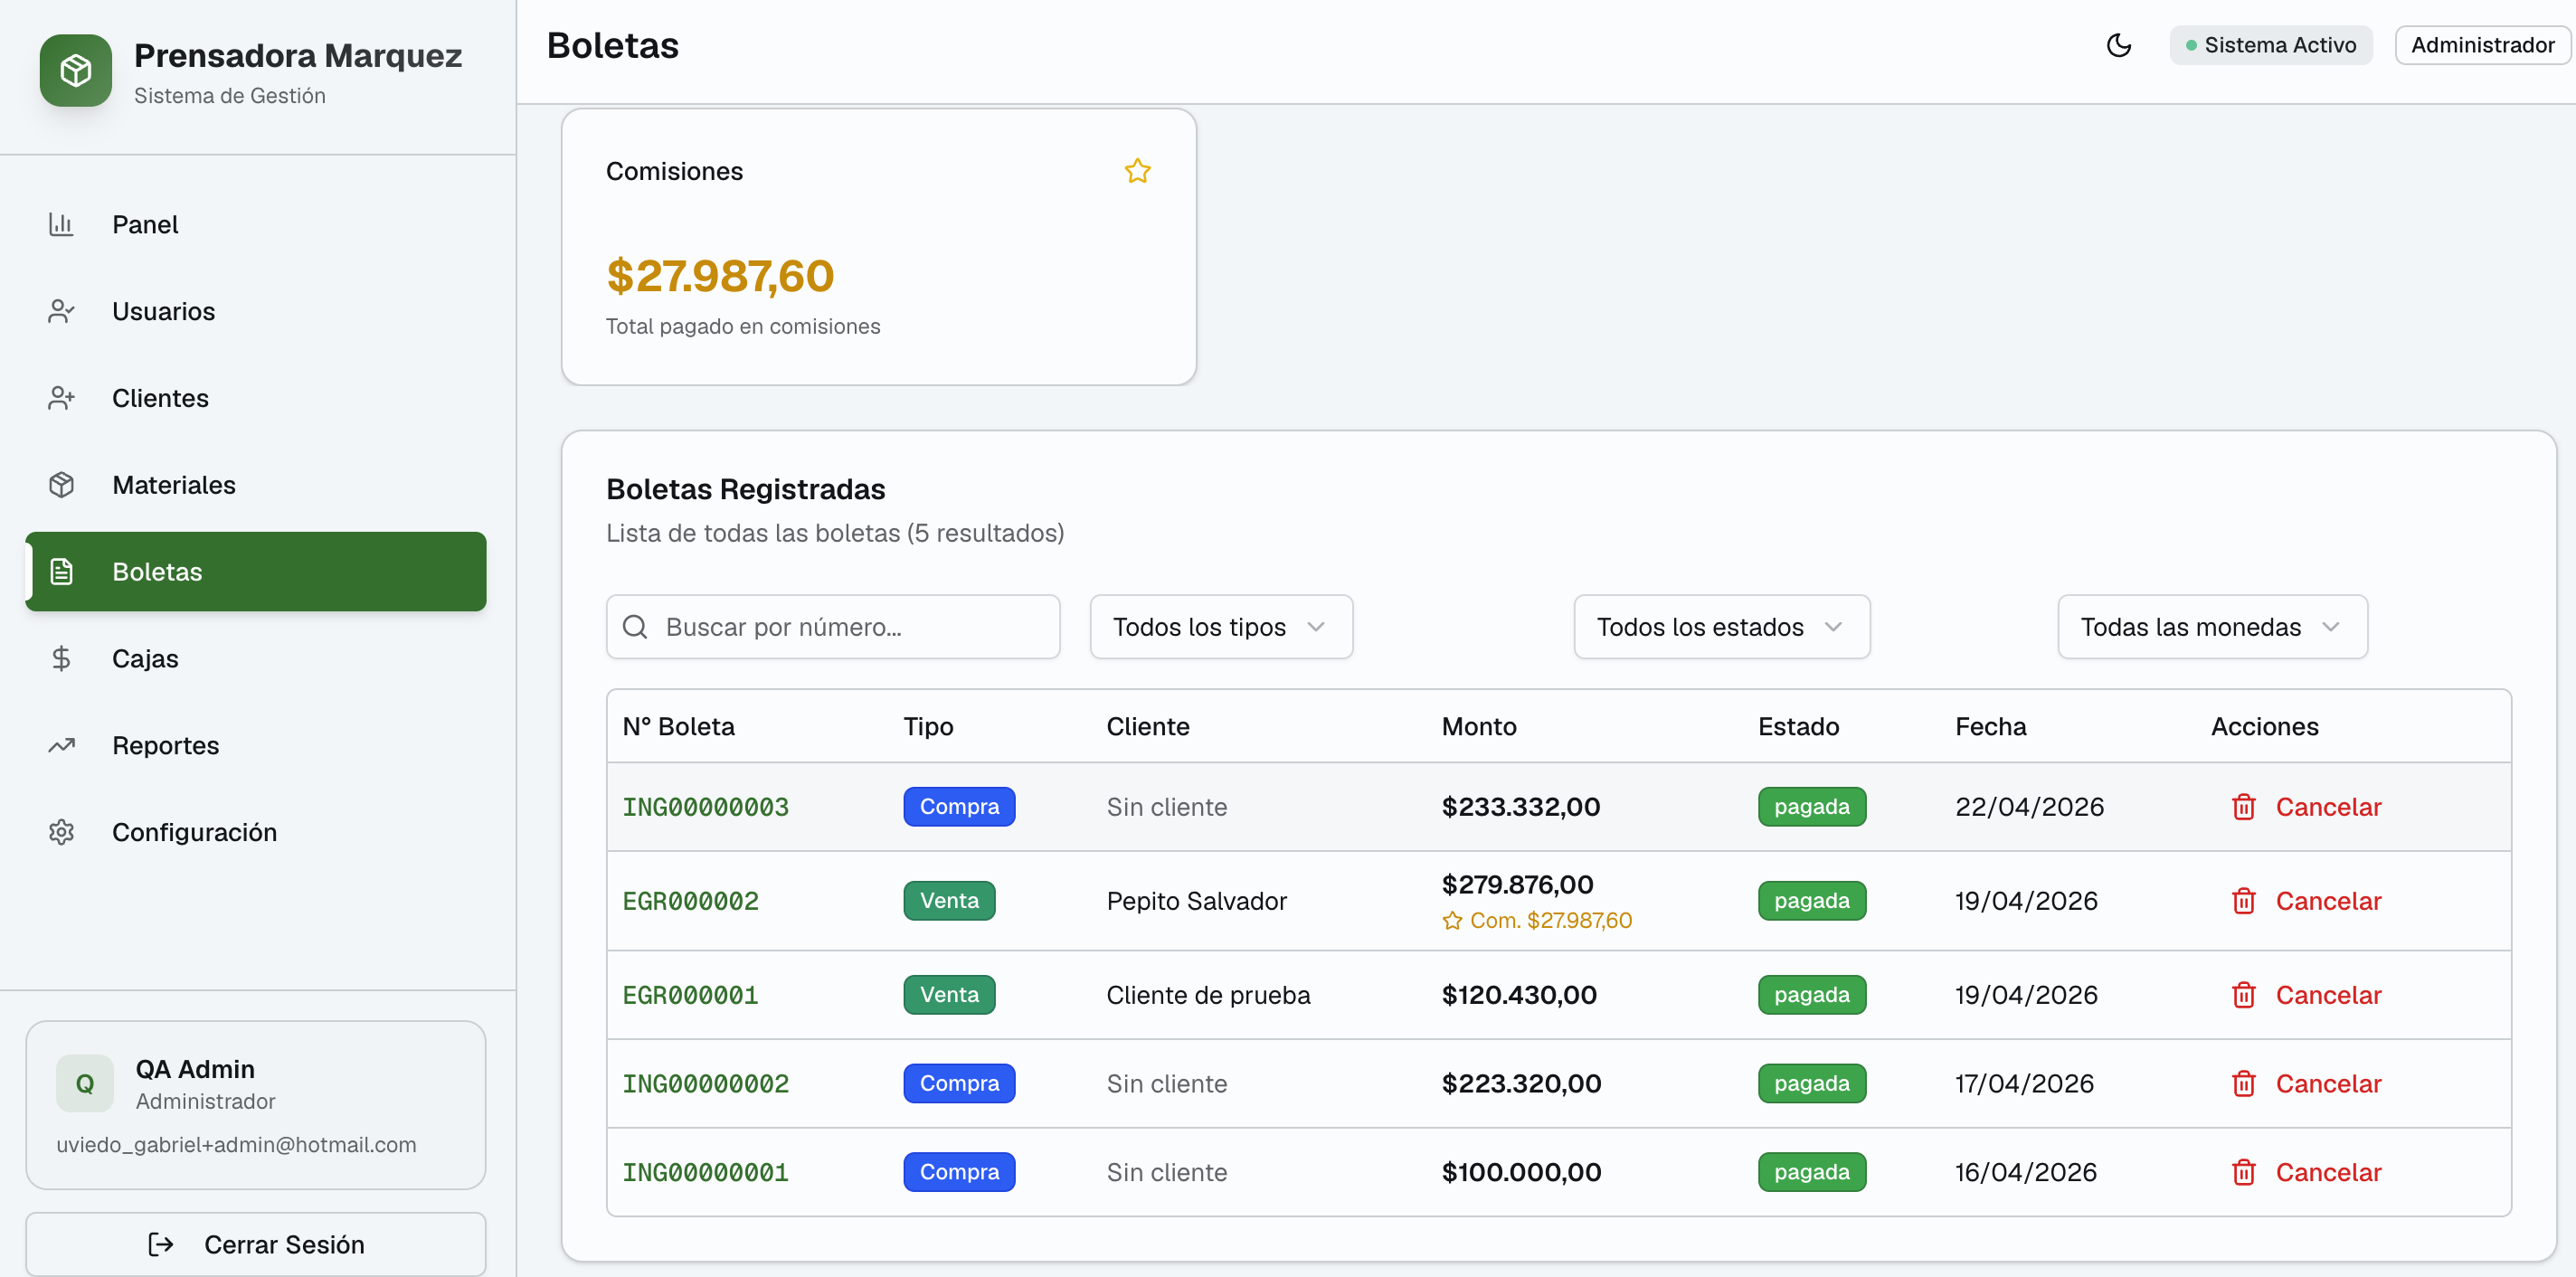This screenshot has height=1277, width=2576.
Task: Click the search magnifier icon
Action: tap(635, 627)
